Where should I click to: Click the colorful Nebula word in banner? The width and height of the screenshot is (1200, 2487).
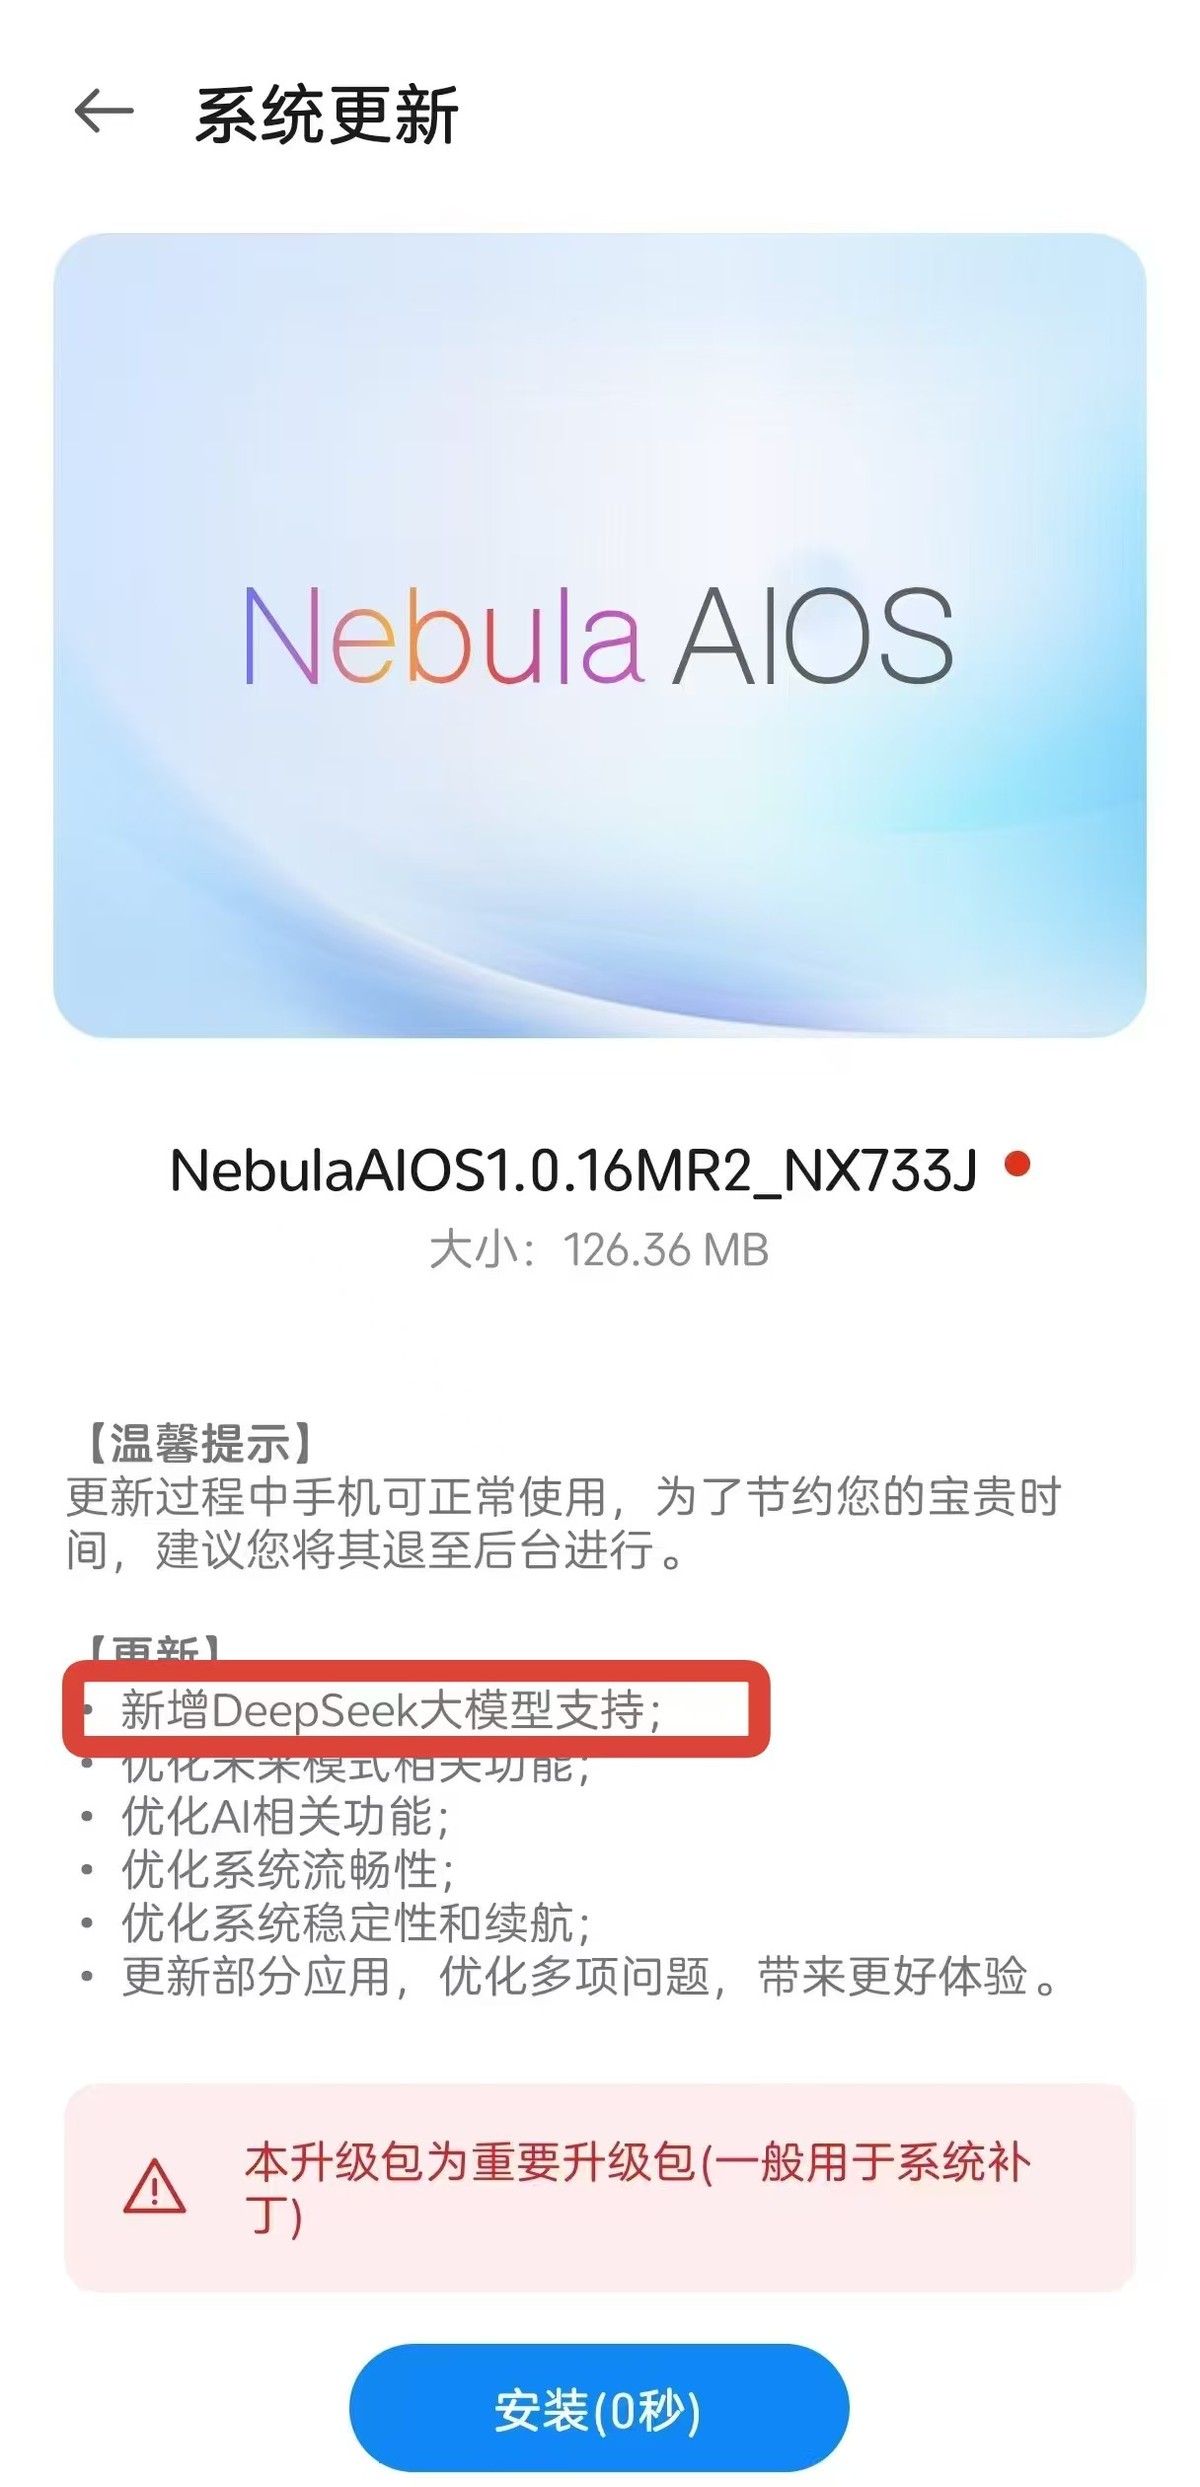click(x=442, y=634)
